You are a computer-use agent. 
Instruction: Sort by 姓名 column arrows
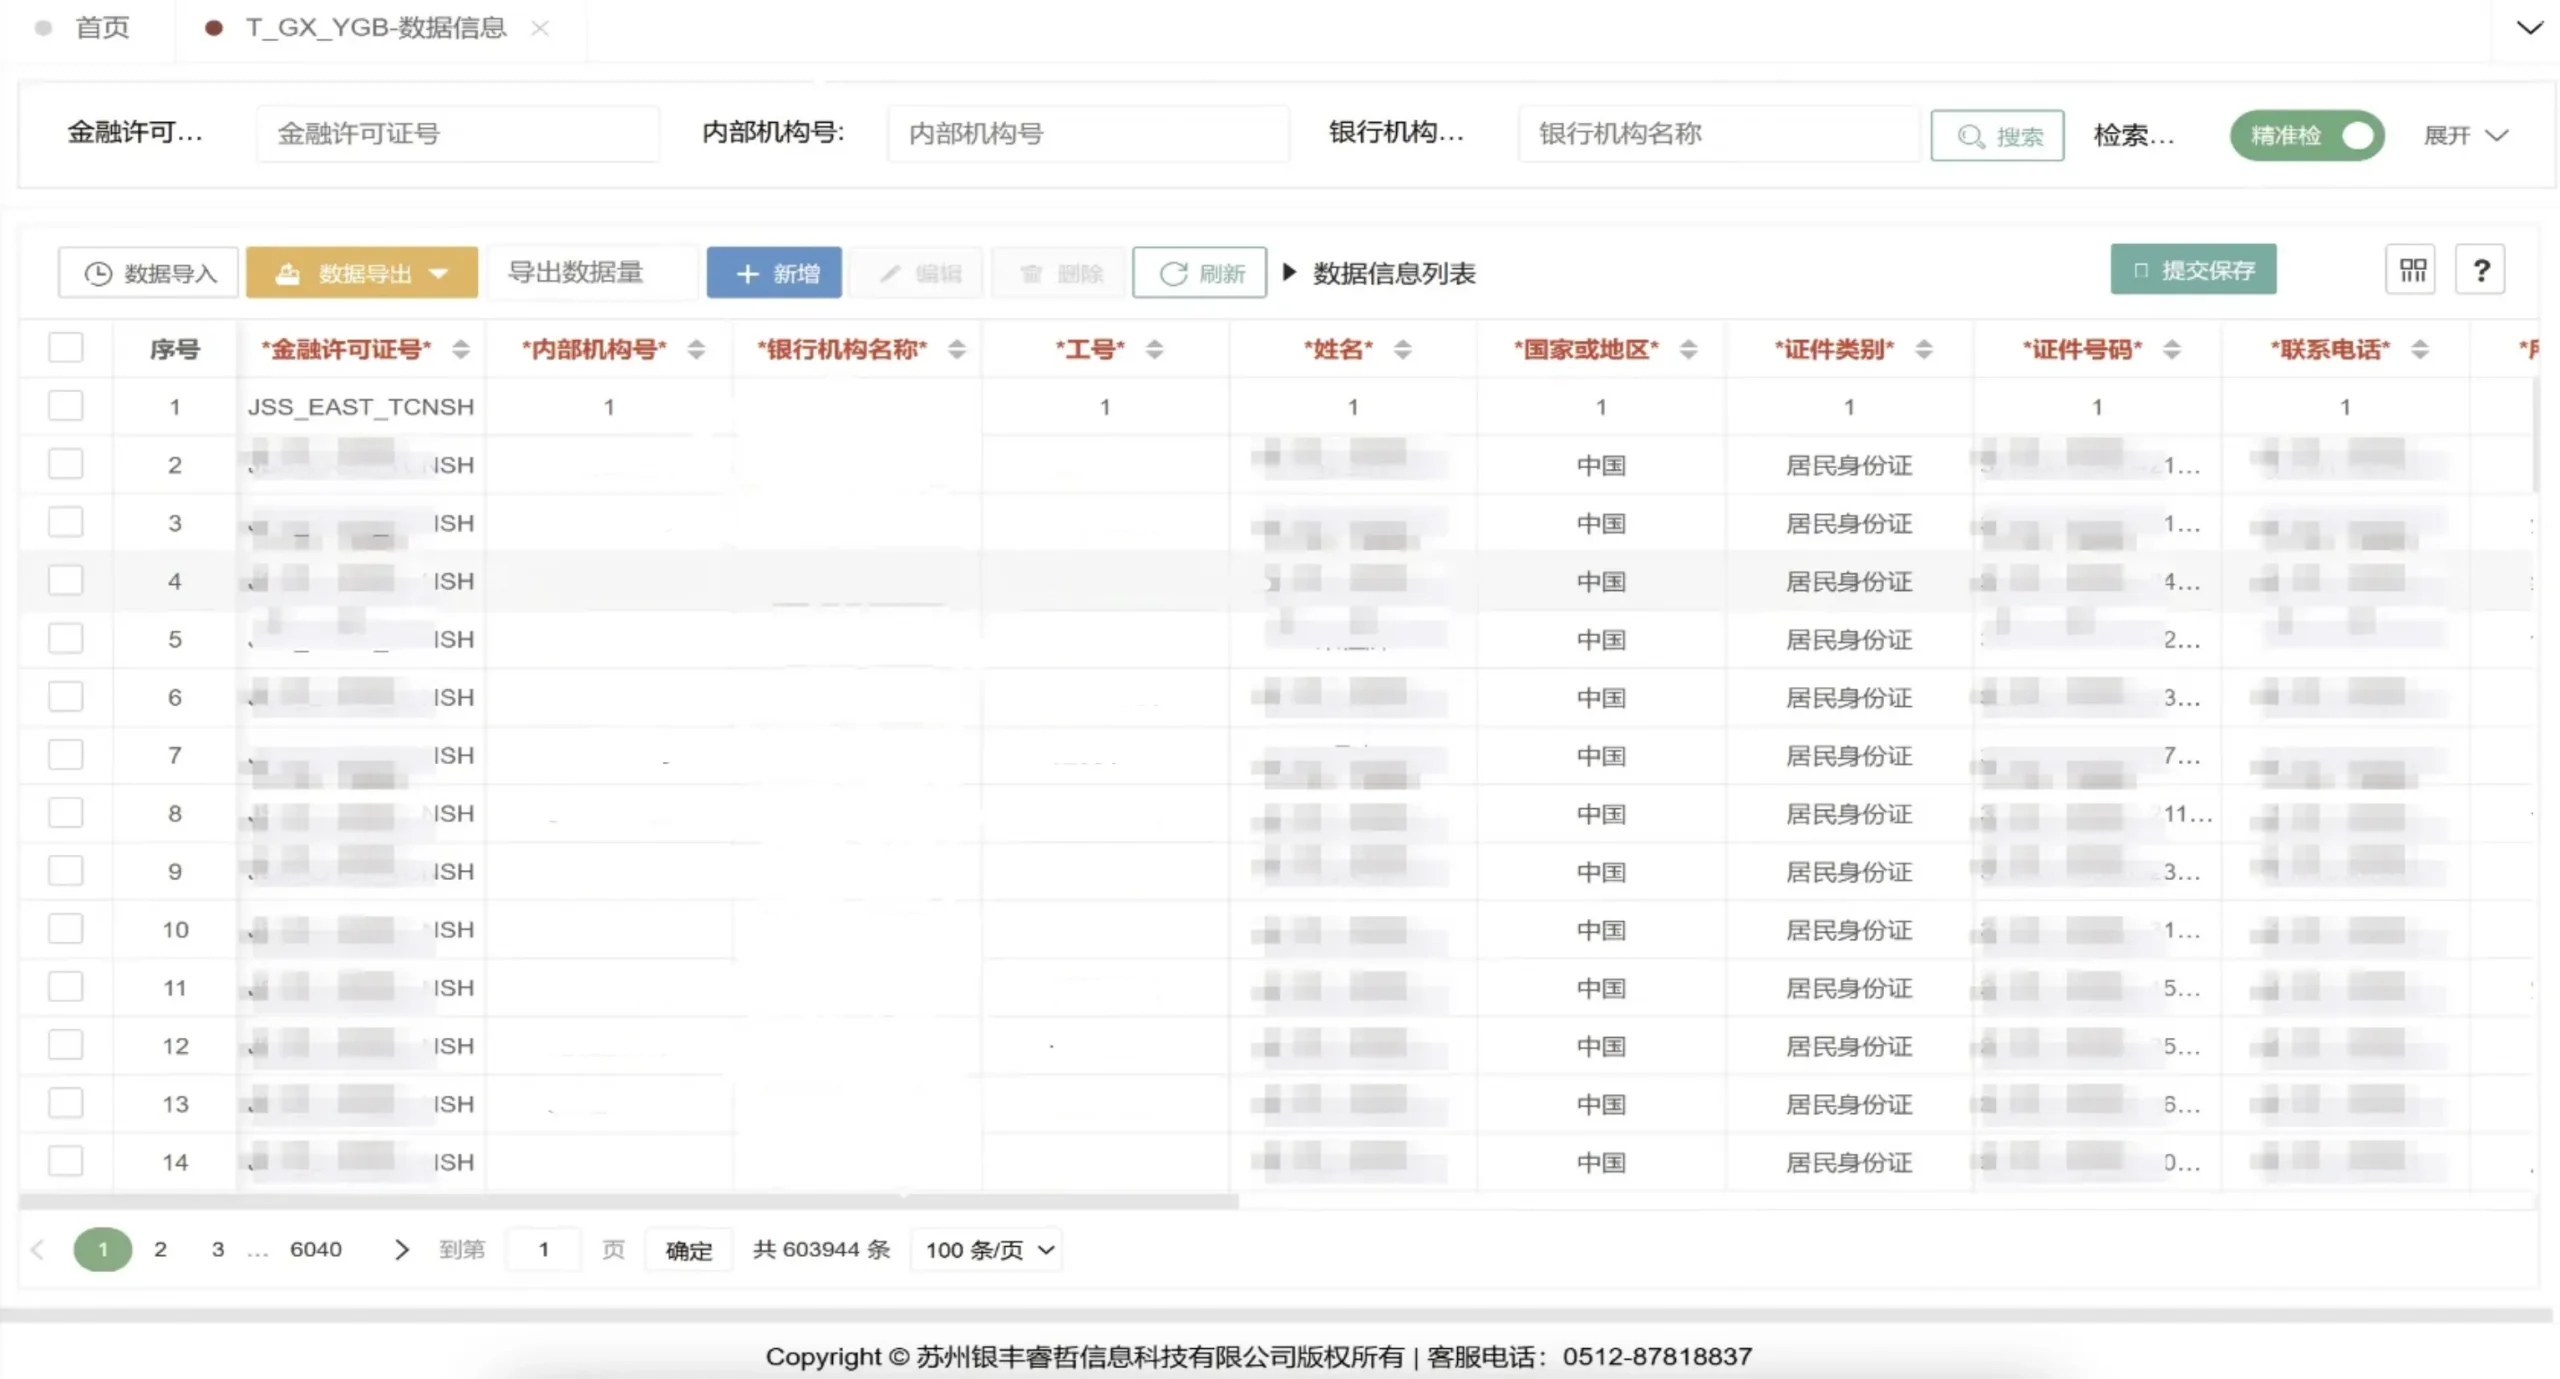pyautogui.click(x=1402, y=349)
